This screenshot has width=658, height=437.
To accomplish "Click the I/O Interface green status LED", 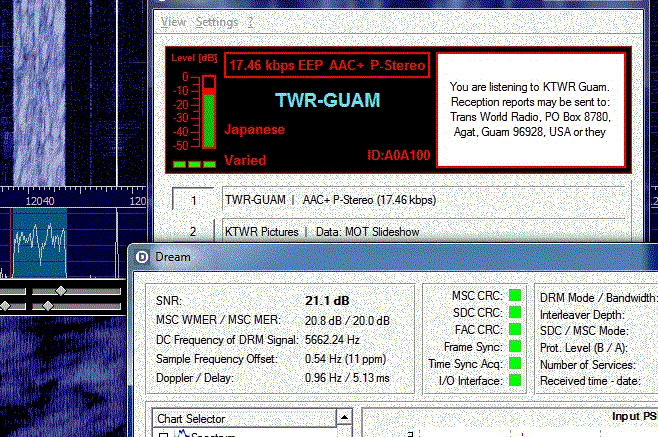I will (x=515, y=380).
